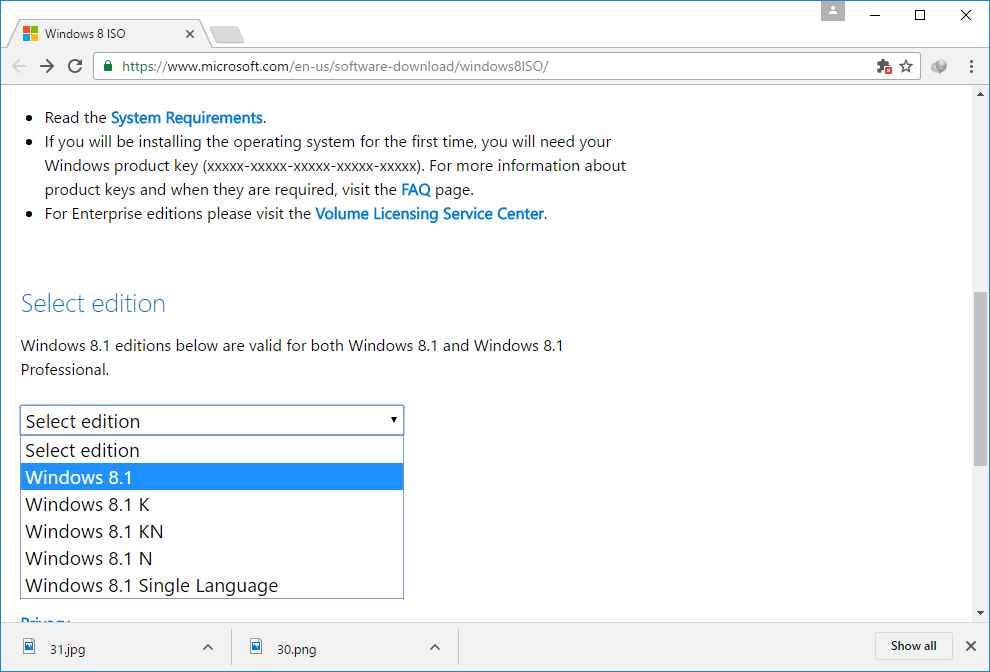Go back to the previous page
The image size is (990, 672).
coord(19,66)
